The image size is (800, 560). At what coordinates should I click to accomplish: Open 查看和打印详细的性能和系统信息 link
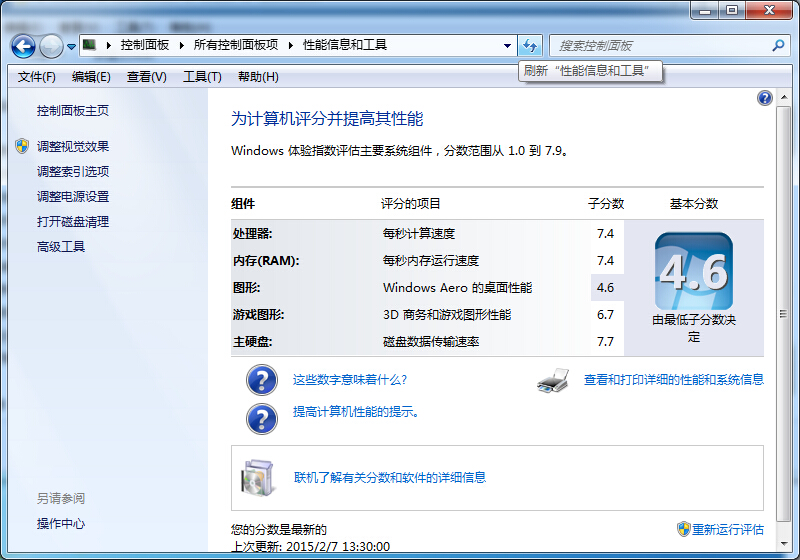[673, 380]
